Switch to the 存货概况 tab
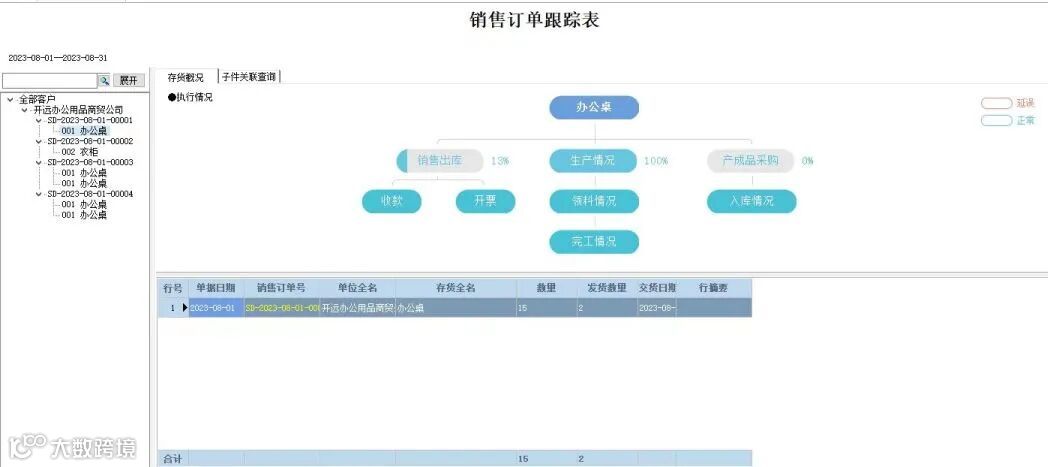This screenshot has width=1048, height=467. (185, 77)
